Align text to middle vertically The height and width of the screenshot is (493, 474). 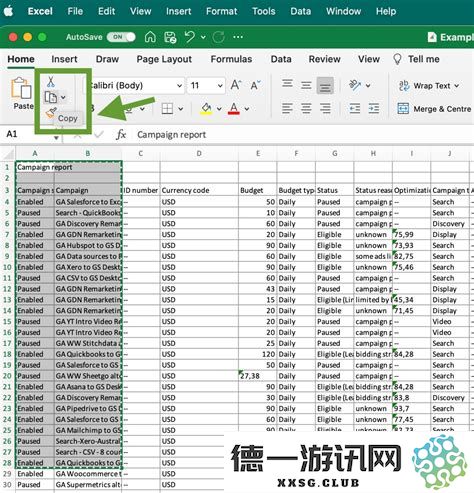click(306, 85)
